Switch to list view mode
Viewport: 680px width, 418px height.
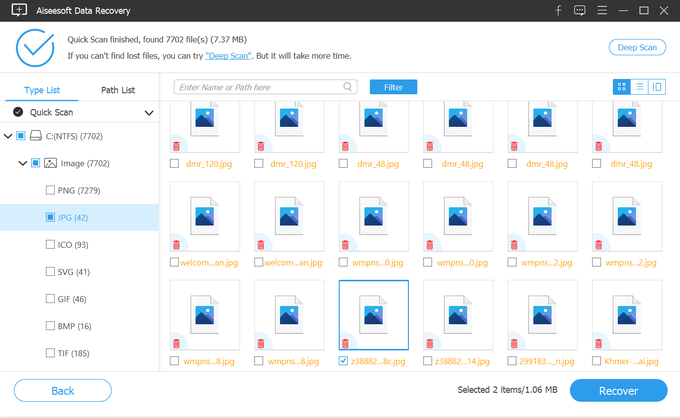640,87
